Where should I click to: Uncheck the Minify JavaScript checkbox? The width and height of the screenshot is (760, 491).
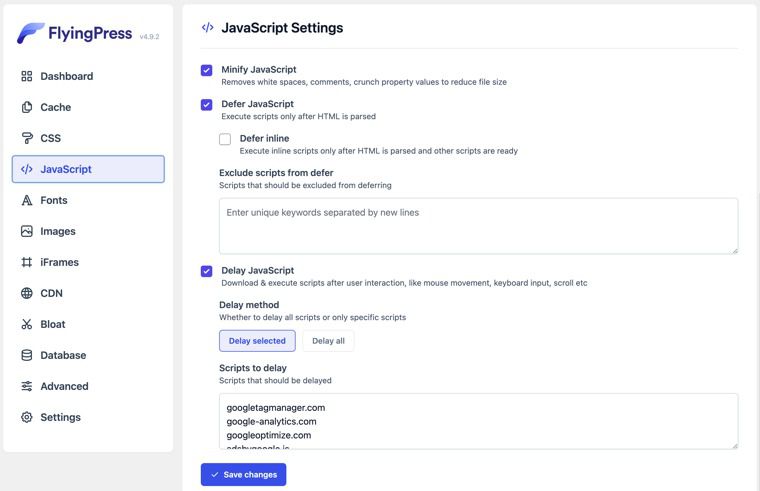pyautogui.click(x=207, y=70)
